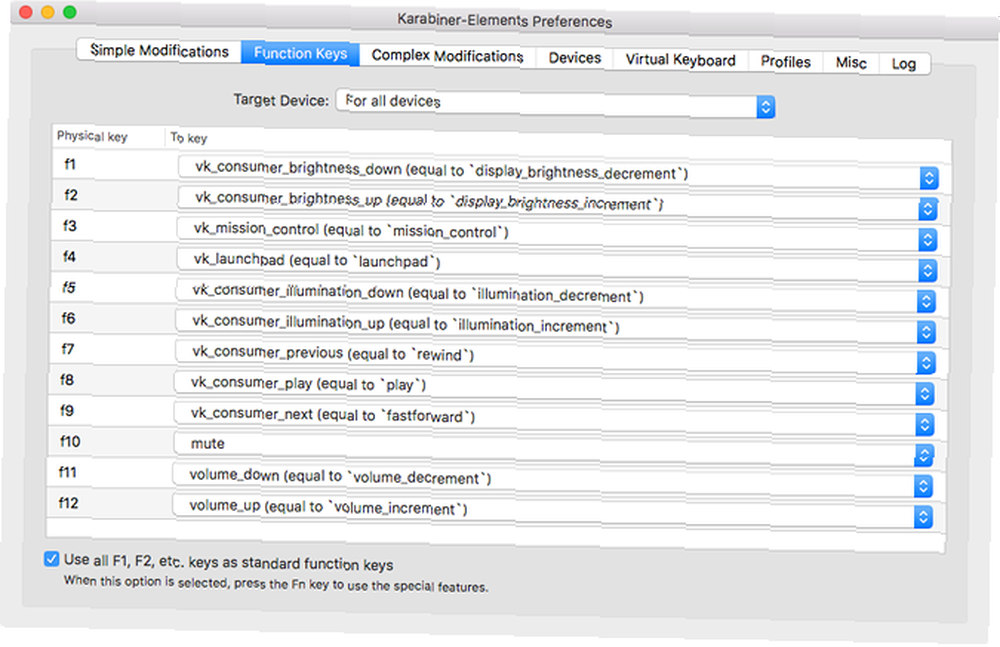
Task: Open the Misc tab
Action: [x=851, y=63]
